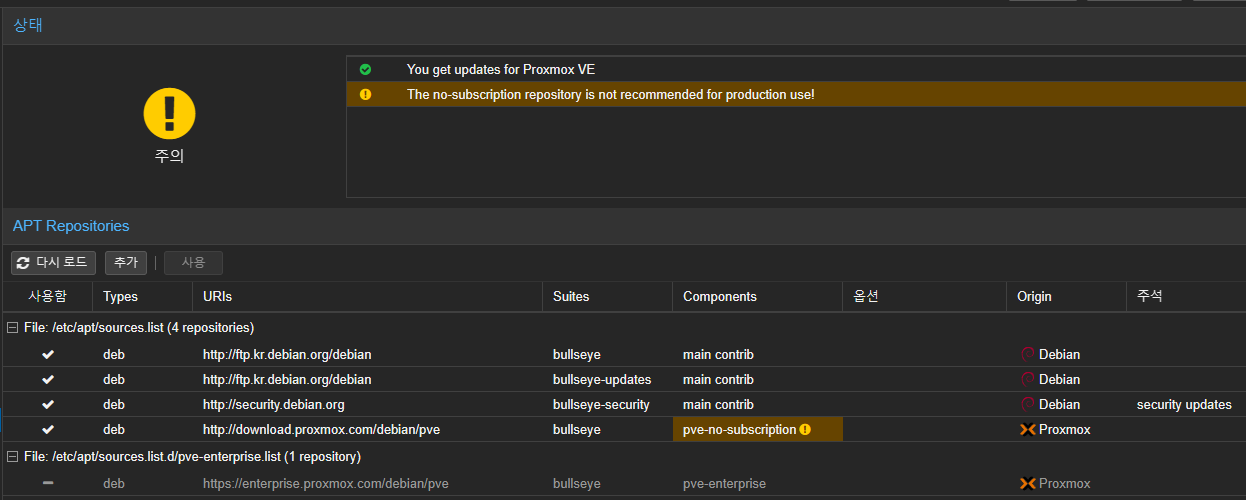Screen dimensions: 1246x500
Task: Click the Debian logo in the bullseye-updates row
Action: tap(1027, 379)
